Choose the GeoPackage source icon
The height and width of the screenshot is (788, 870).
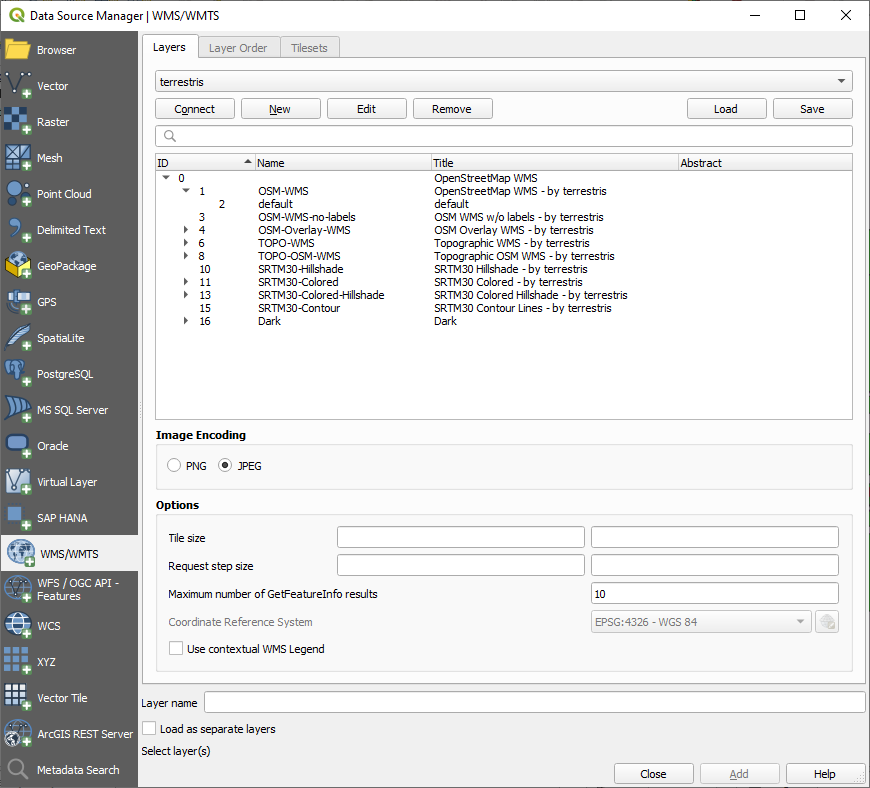click(19, 266)
